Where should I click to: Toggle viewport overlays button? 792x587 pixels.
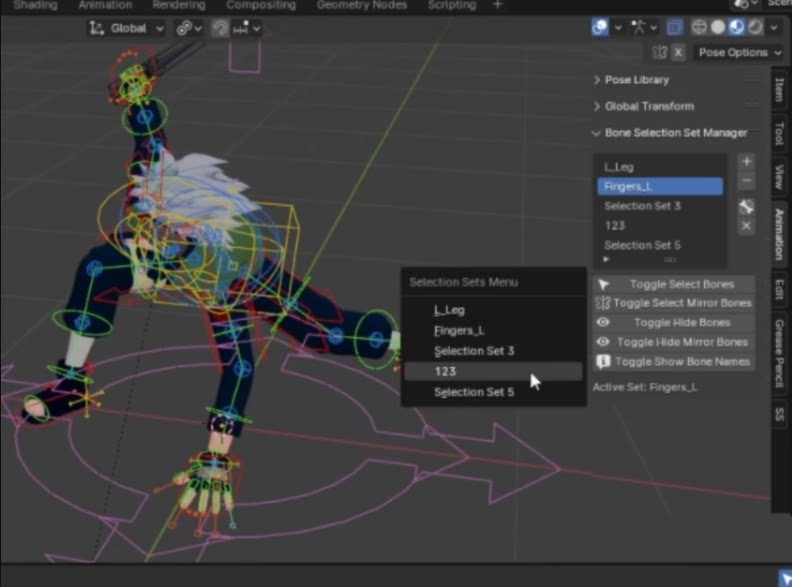[600, 27]
